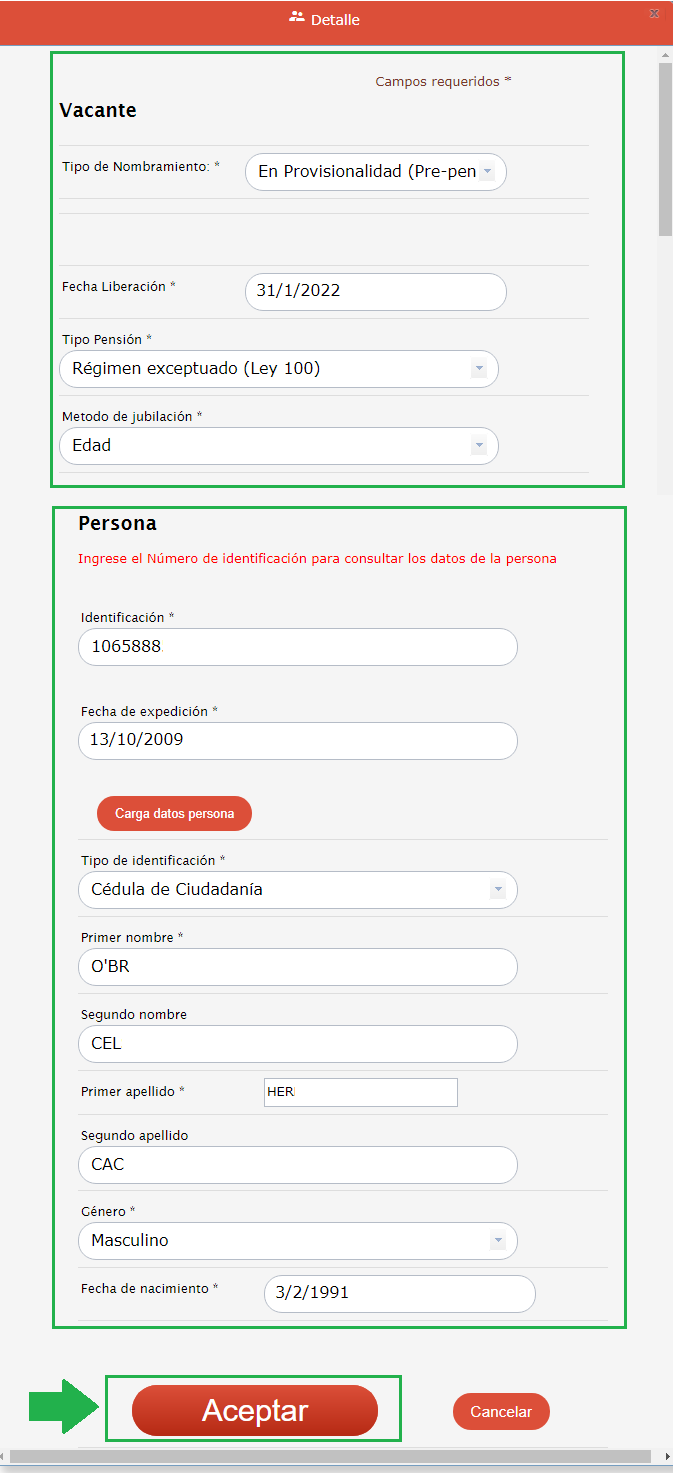Click the horizontal scrollbar left arrow
The image size is (673, 1473).
tap(6, 1456)
